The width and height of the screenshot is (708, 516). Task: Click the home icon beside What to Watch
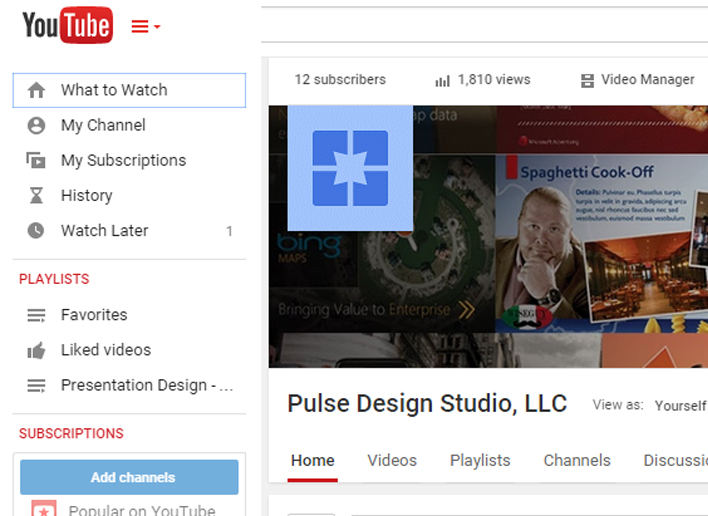(36, 90)
